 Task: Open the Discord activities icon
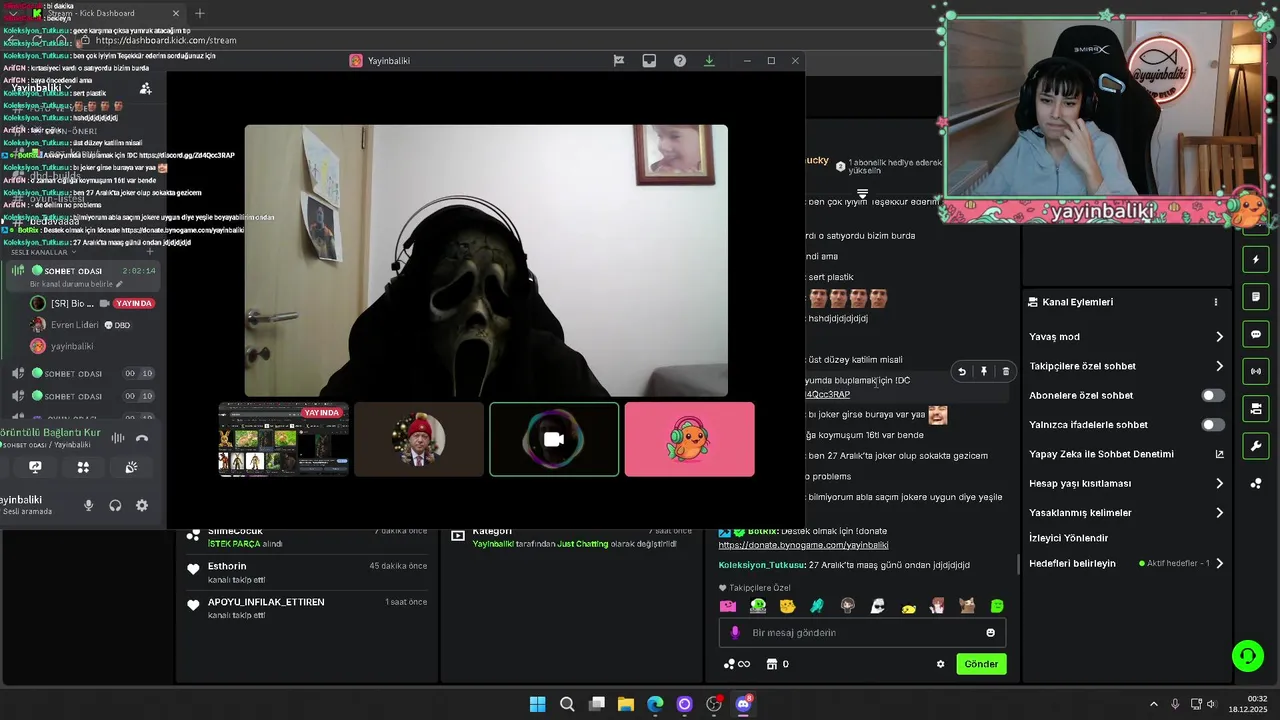83,467
